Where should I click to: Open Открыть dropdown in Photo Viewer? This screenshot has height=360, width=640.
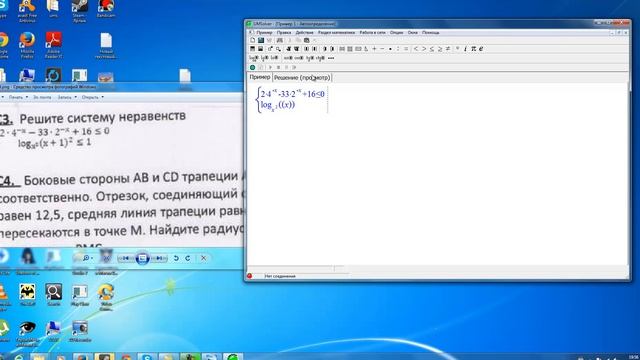(93, 97)
